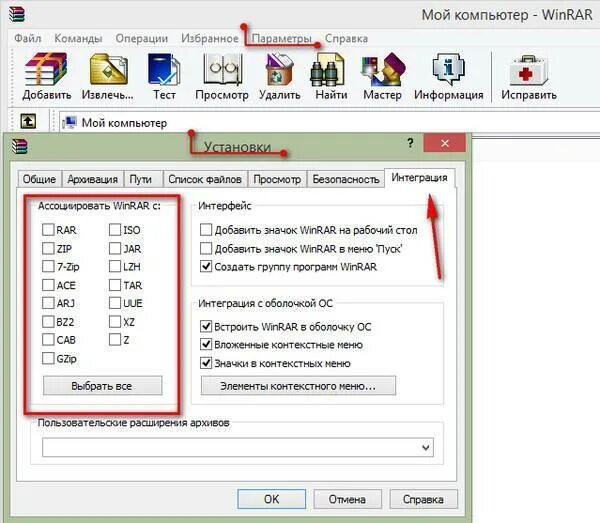This screenshot has width=600, height=523.
Task: Toggle the ACE checkbox
Action: click(x=48, y=285)
